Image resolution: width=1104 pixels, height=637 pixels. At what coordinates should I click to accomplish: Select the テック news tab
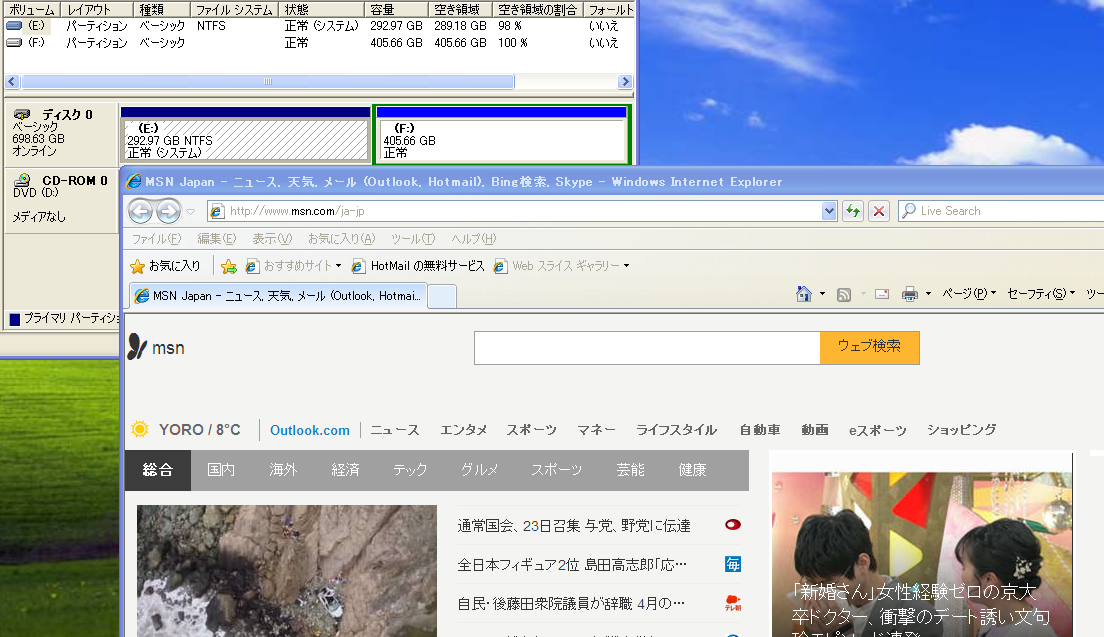(410, 470)
